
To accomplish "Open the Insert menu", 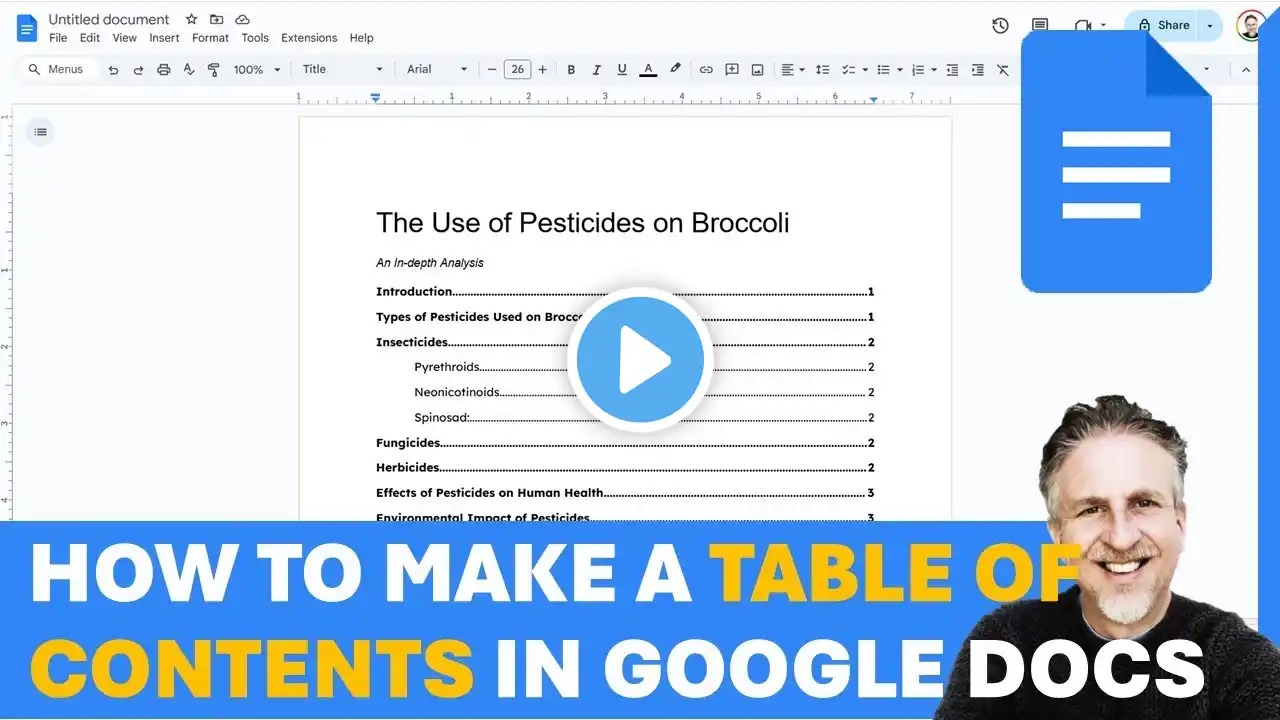I will tap(164, 38).
